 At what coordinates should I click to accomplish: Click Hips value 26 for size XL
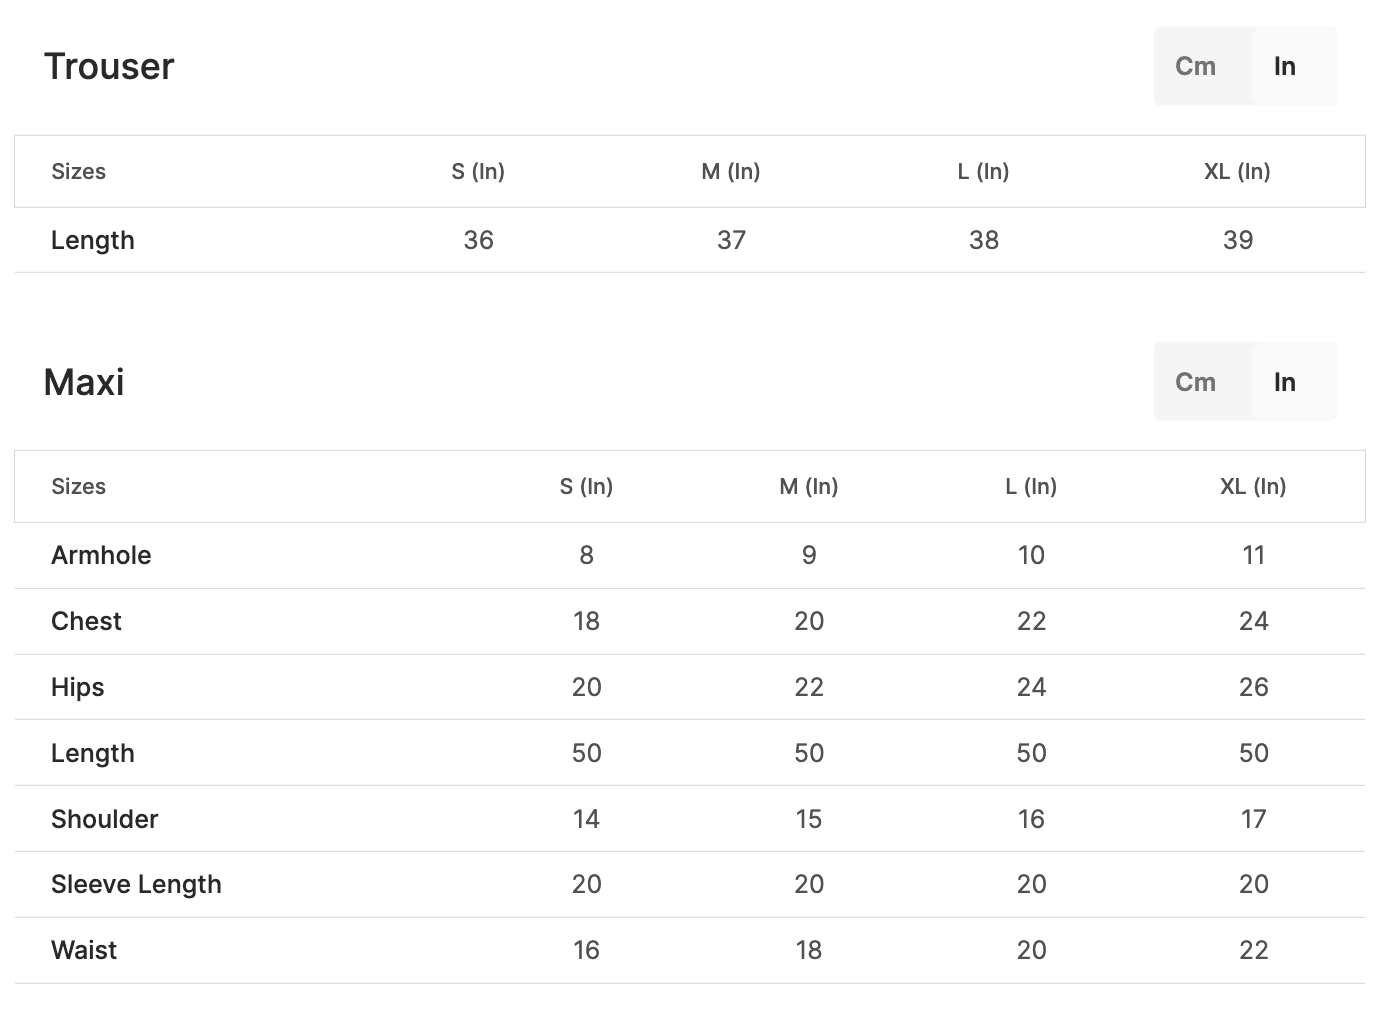tap(1254, 688)
